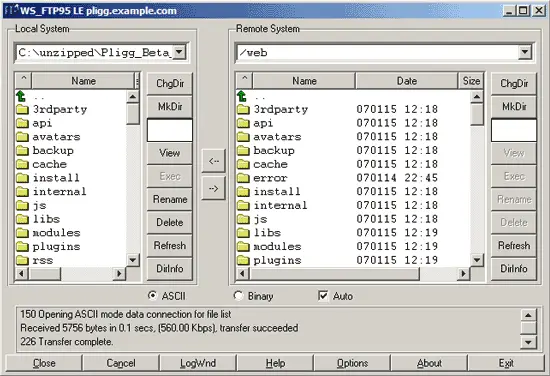Click the remote backup folder icon

(243, 150)
